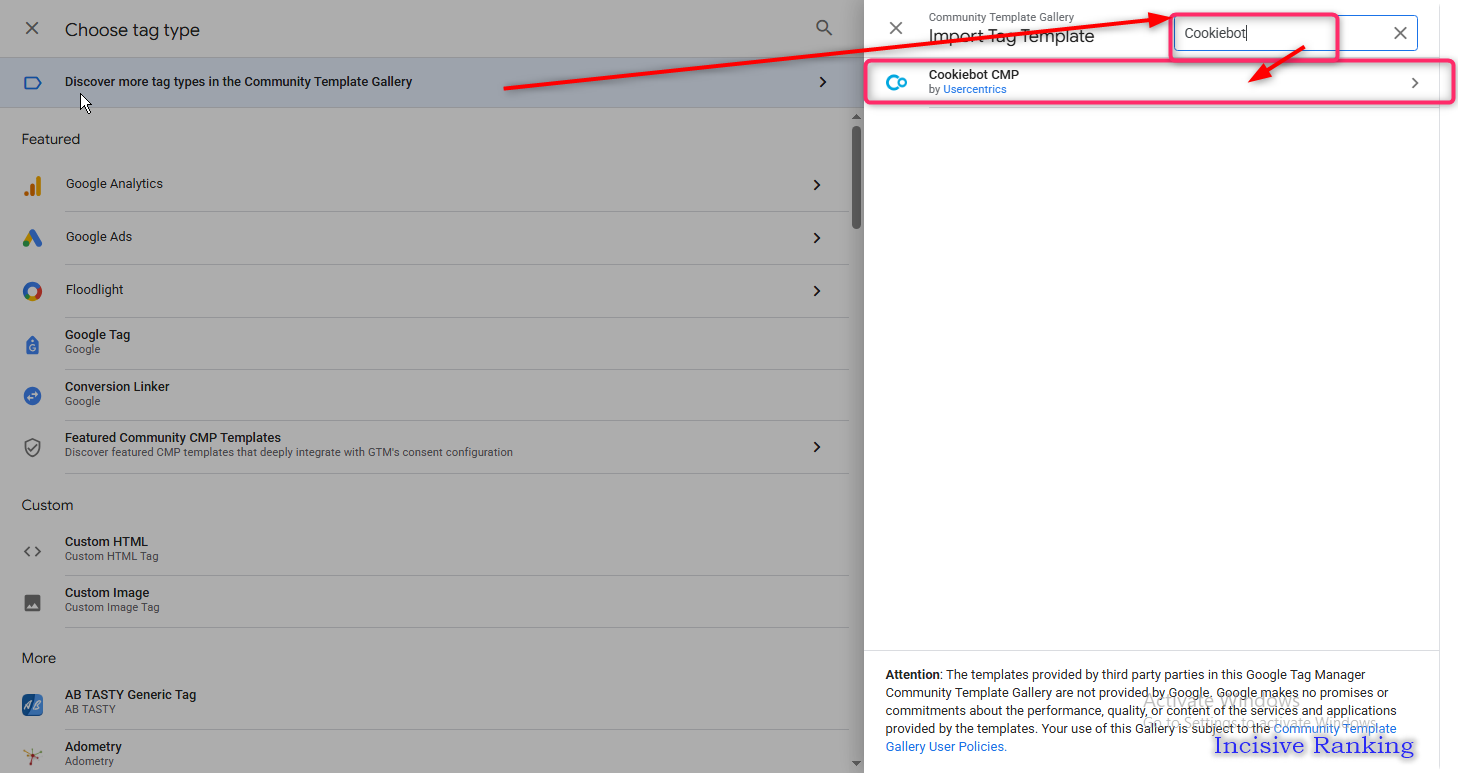Click the Conversion Linker icon
Screen dimensions: 1458x773
[32, 396]
